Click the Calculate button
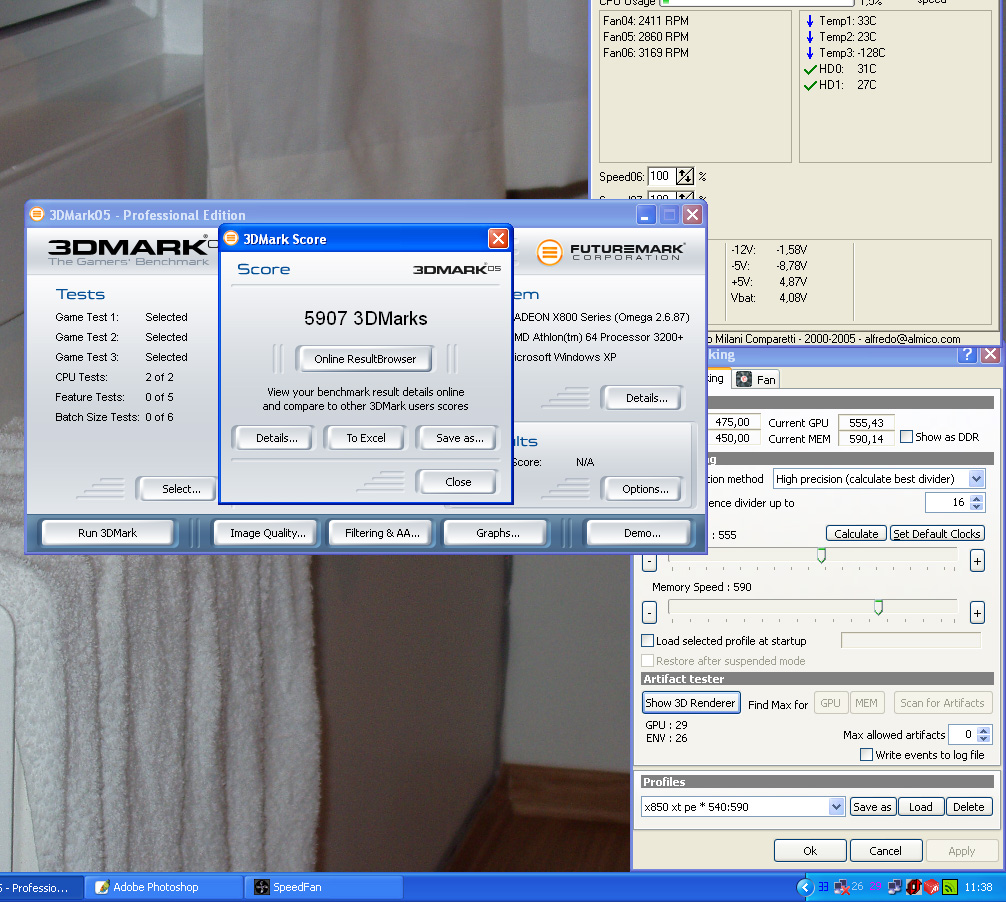The height and width of the screenshot is (902, 1006). [856, 534]
